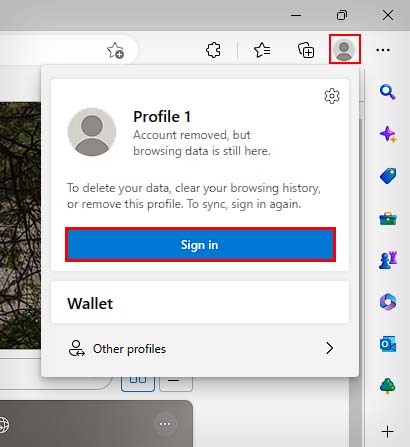Restore down the Edge window
The image size is (410, 447).
tap(342, 15)
